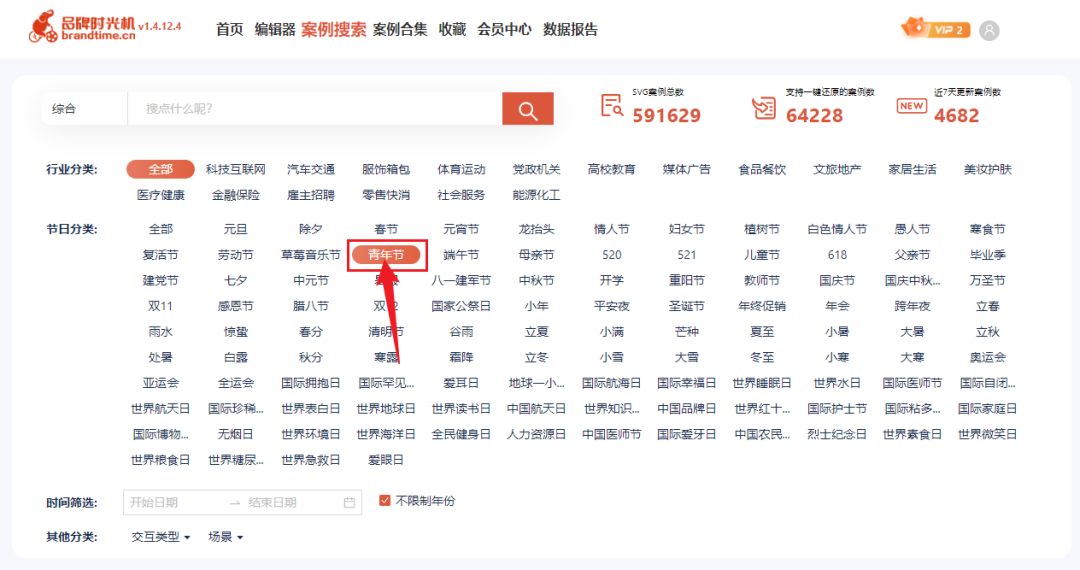Open the 综合 search type dropdown

pyautogui.click(x=84, y=109)
